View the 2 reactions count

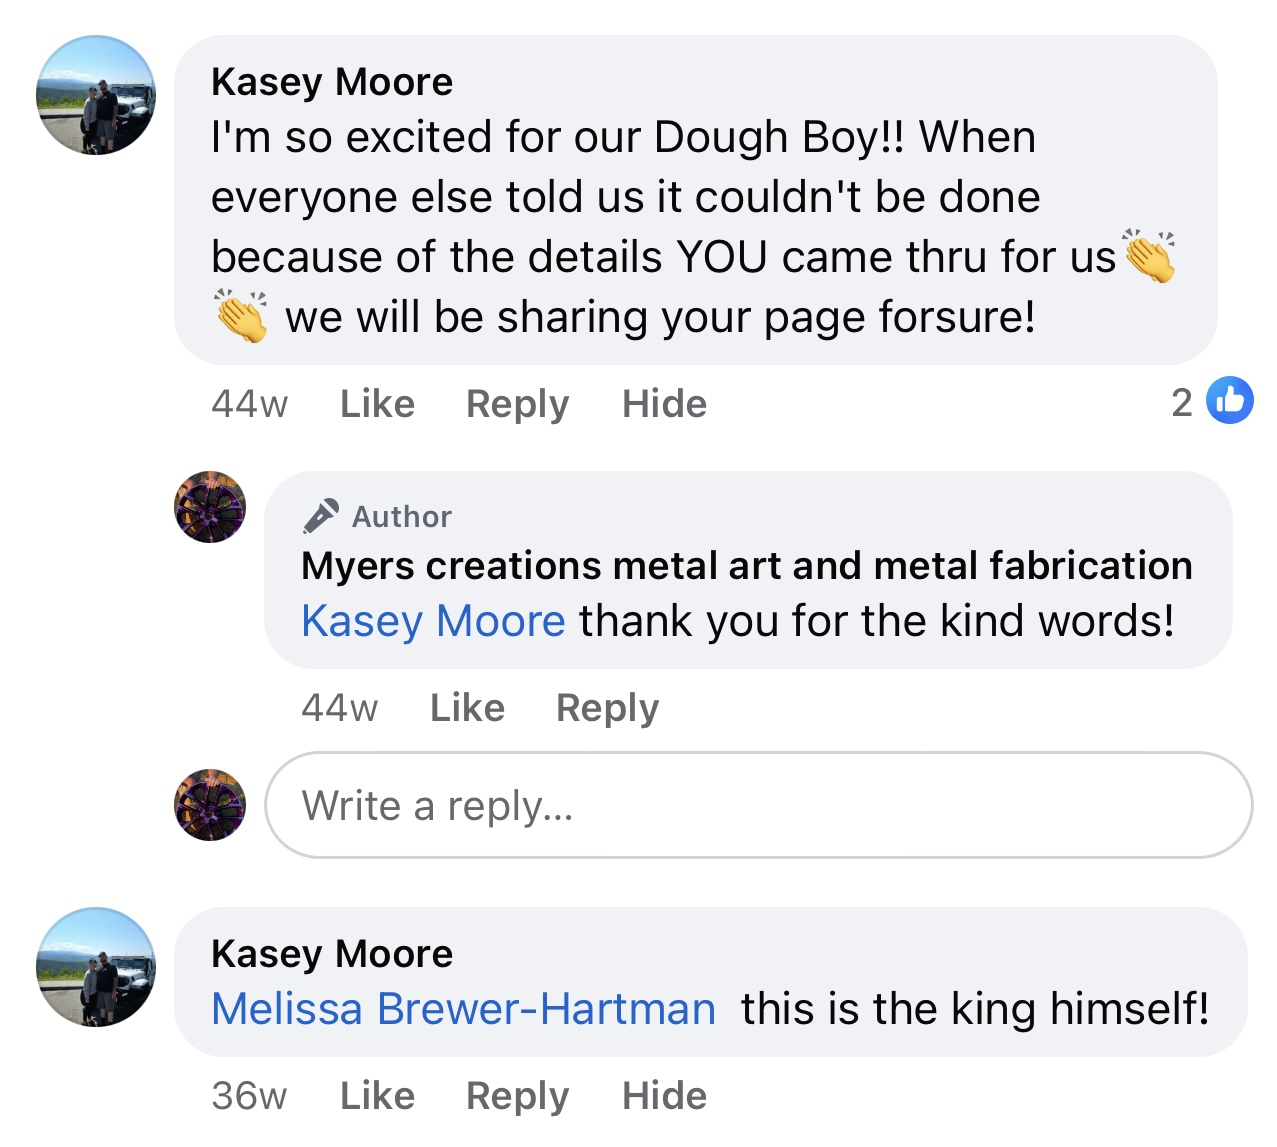[1182, 402]
